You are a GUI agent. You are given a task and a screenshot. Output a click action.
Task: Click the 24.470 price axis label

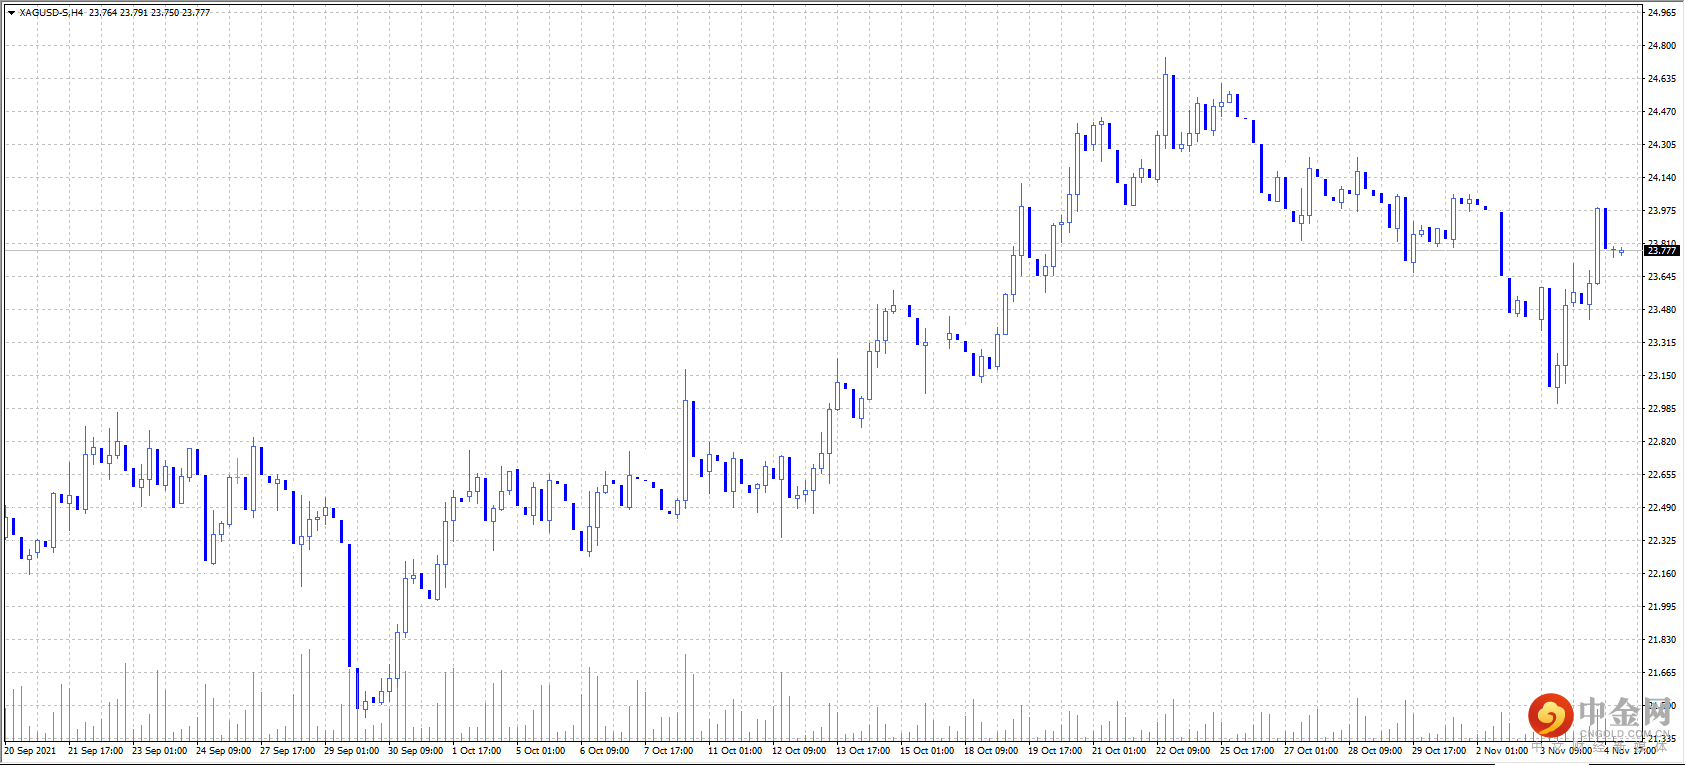click(x=1662, y=112)
